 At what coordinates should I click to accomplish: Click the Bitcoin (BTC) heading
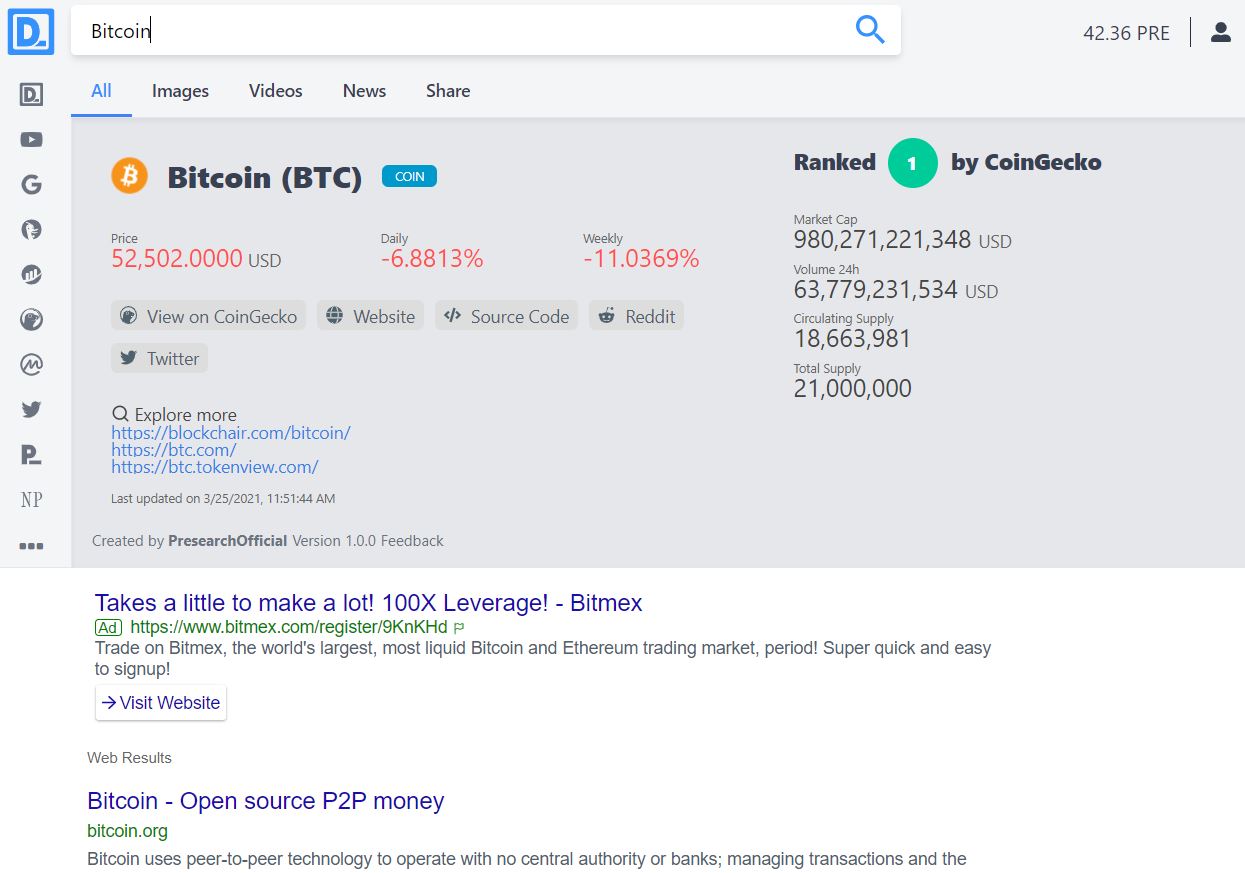click(265, 177)
